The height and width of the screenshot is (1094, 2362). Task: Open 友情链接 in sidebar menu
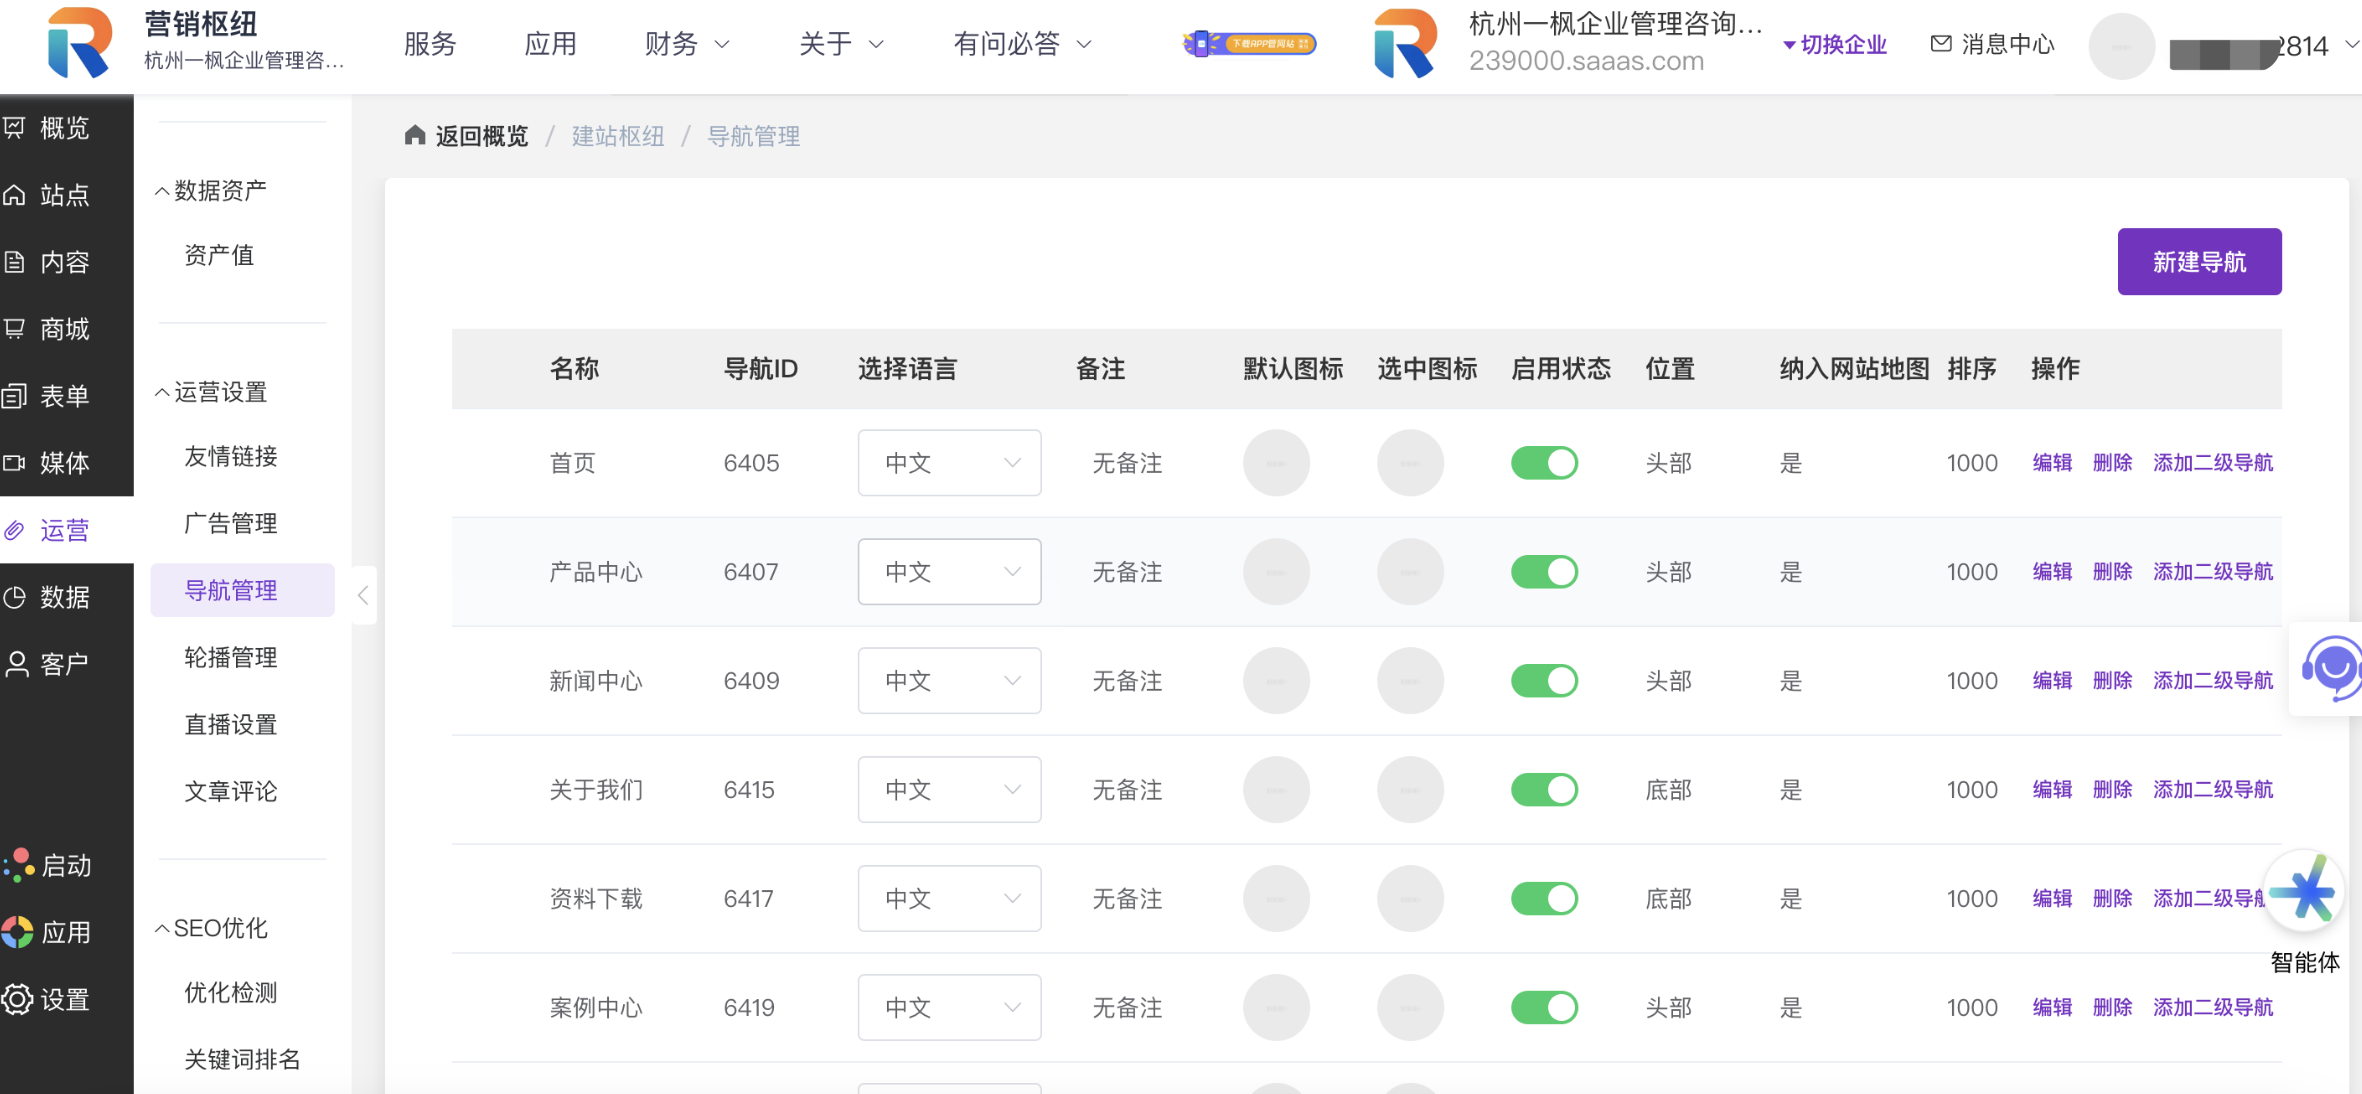pos(231,457)
